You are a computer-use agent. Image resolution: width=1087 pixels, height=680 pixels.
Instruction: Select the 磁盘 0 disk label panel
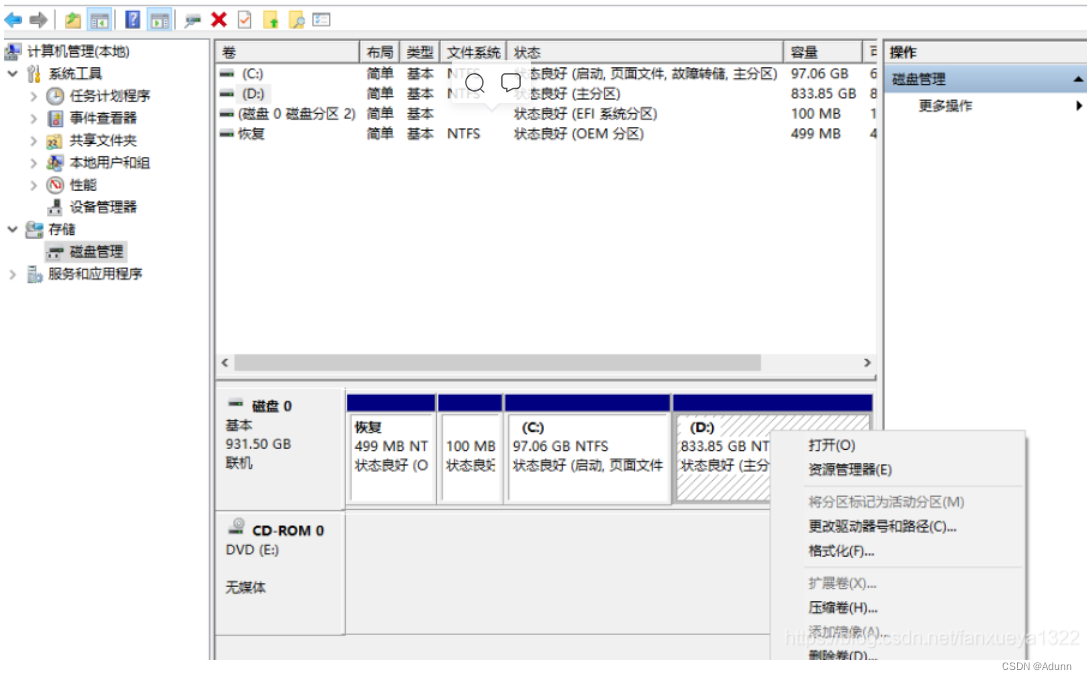279,448
